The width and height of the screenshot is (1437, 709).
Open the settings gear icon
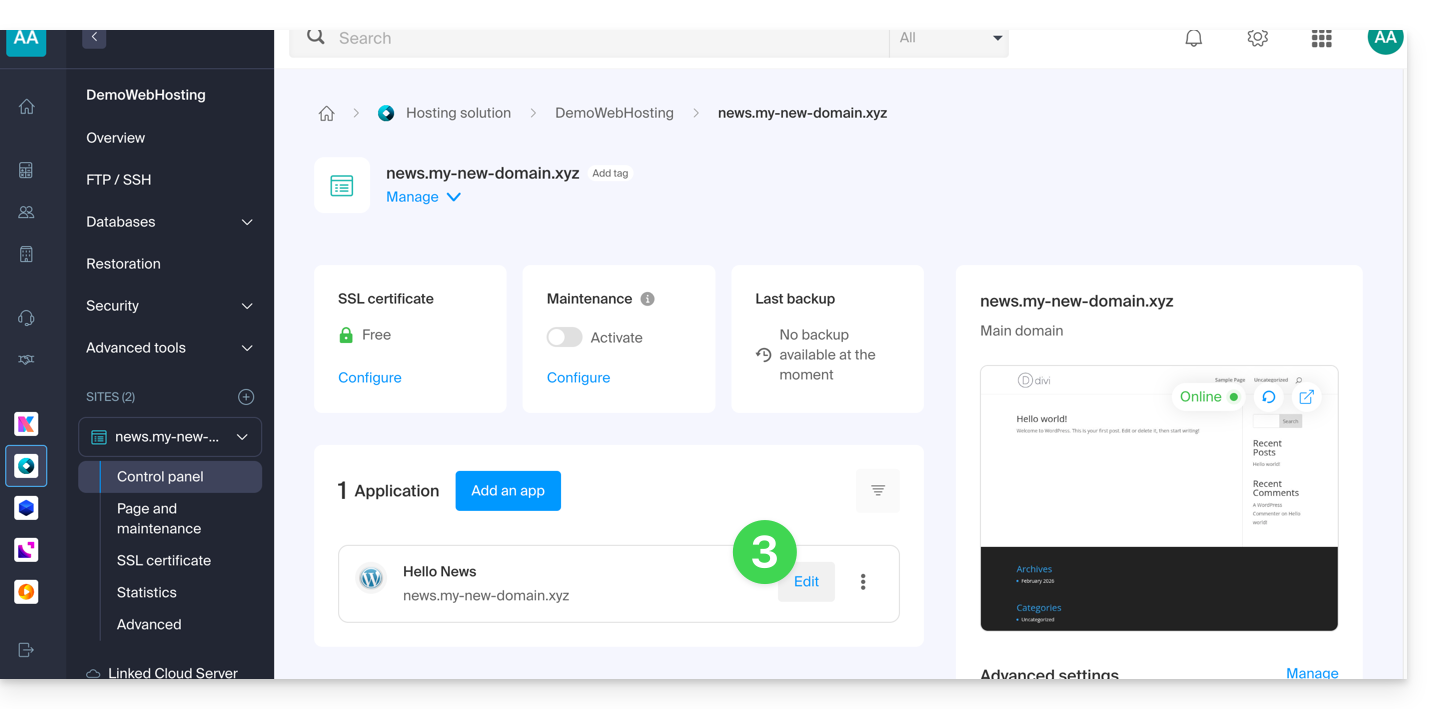pos(1257,39)
